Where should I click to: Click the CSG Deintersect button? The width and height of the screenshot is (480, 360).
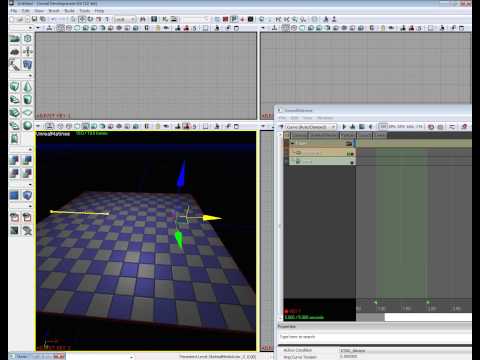27,173
